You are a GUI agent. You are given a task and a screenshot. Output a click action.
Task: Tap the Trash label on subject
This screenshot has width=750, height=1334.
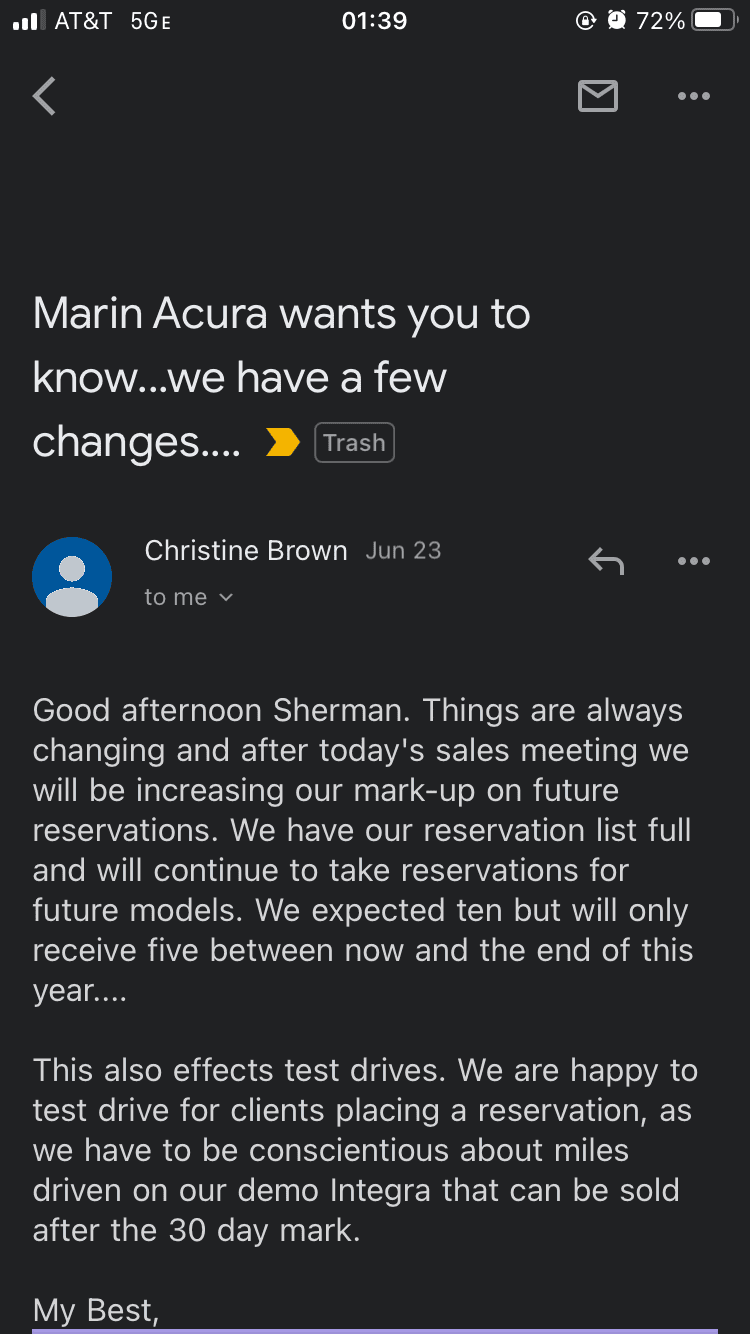(x=354, y=443)
